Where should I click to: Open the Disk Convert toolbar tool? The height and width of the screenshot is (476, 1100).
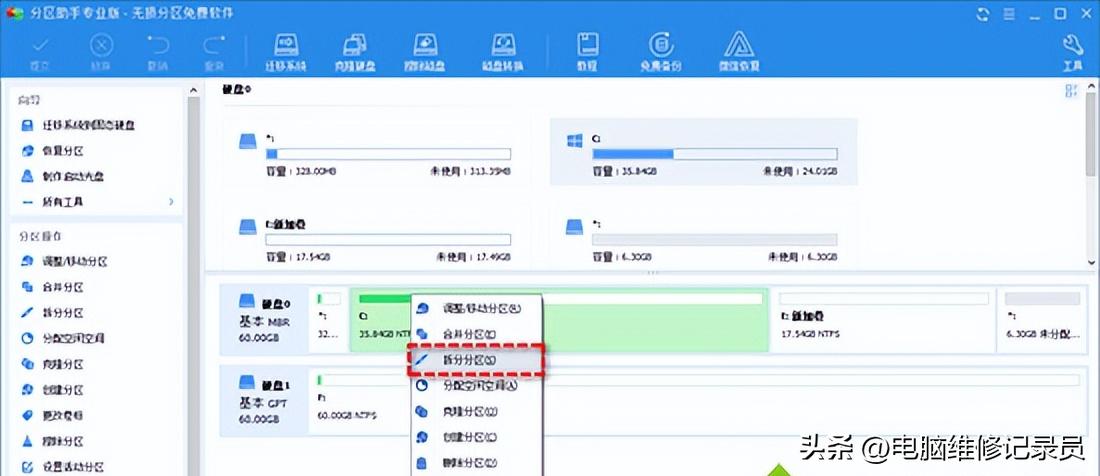tap(502, 52)
